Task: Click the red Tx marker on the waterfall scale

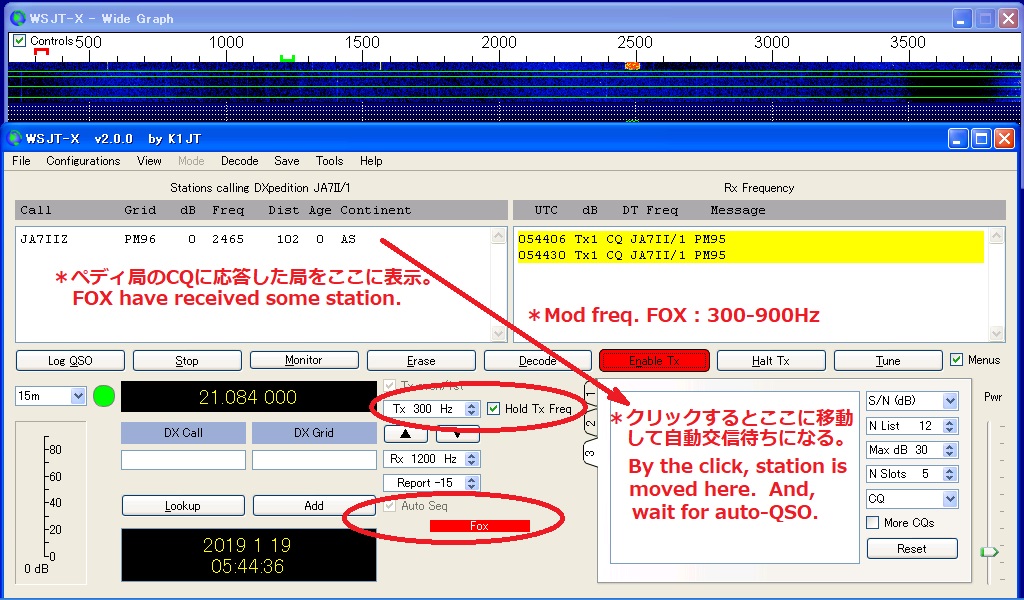Action: 41,52
